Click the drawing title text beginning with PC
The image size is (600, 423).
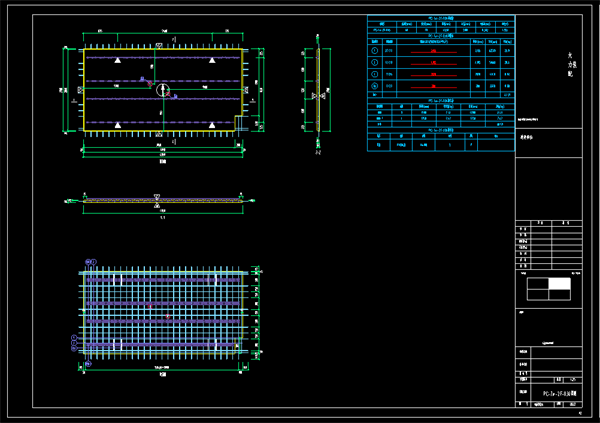(x=559, y=394)
